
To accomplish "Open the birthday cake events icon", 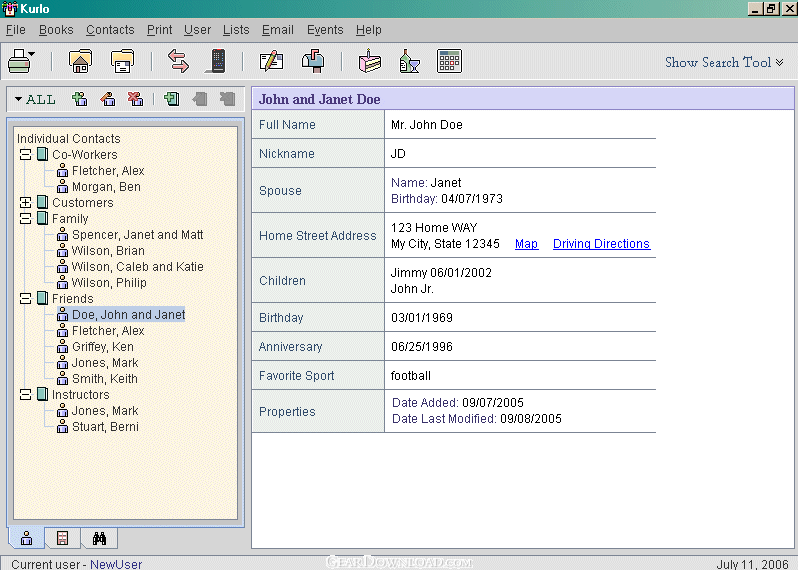I will pos(370,62).
